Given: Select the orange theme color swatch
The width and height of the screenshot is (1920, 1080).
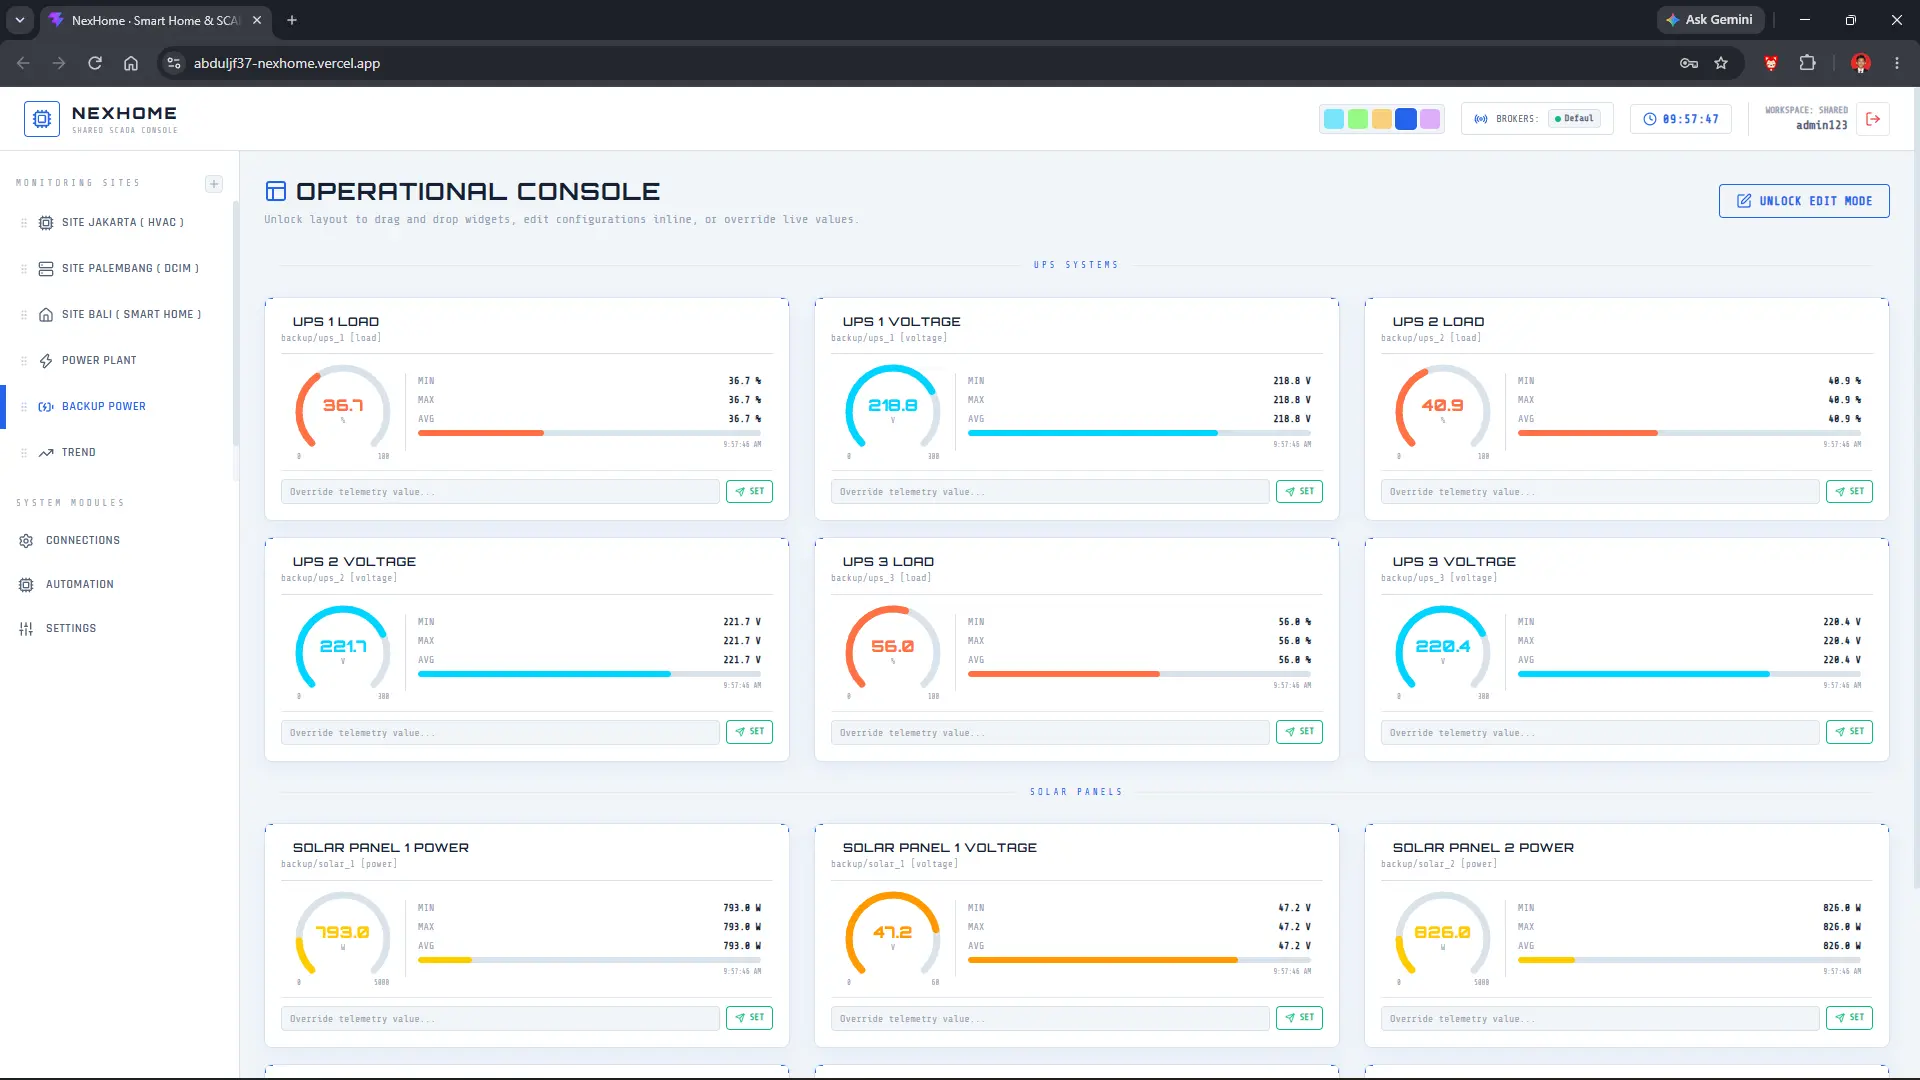Looking at the screenshot, I should click(1382, 119).
